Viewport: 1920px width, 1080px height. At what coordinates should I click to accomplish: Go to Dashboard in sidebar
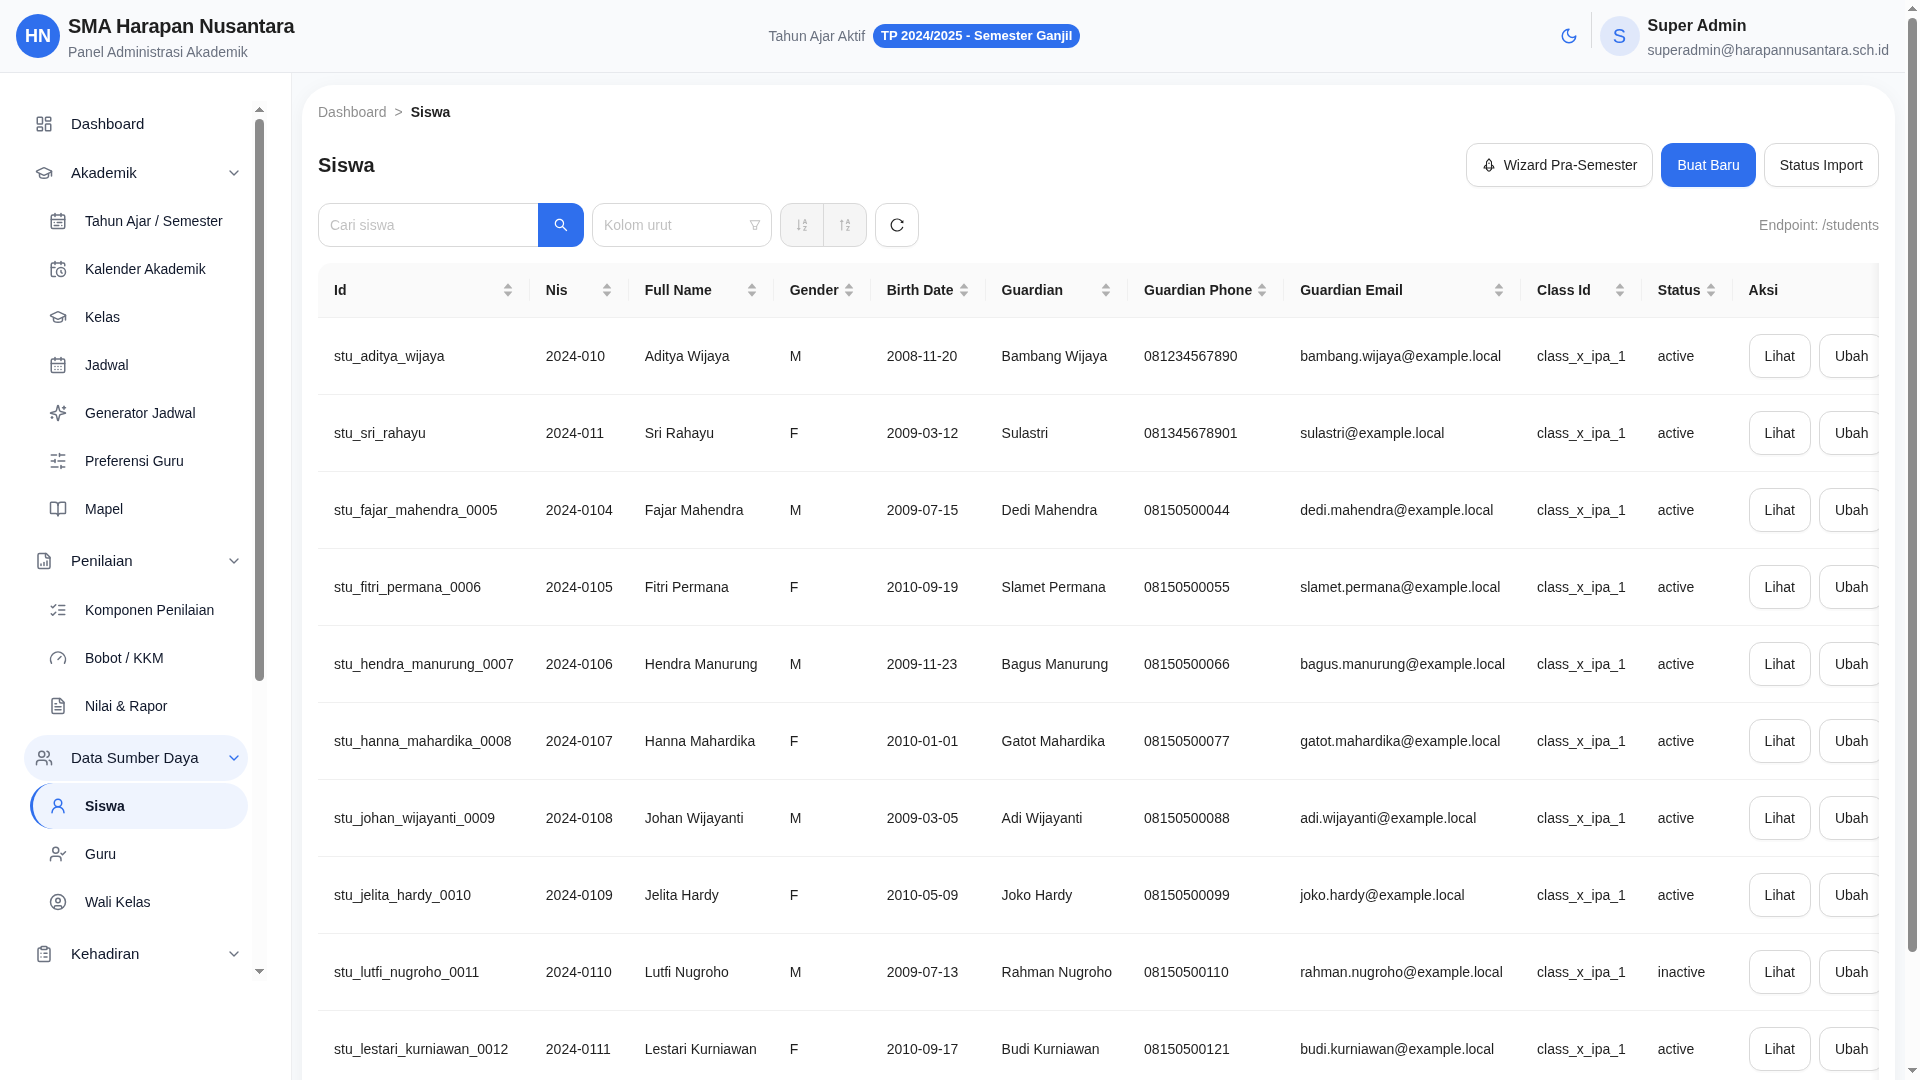(107, 124)
